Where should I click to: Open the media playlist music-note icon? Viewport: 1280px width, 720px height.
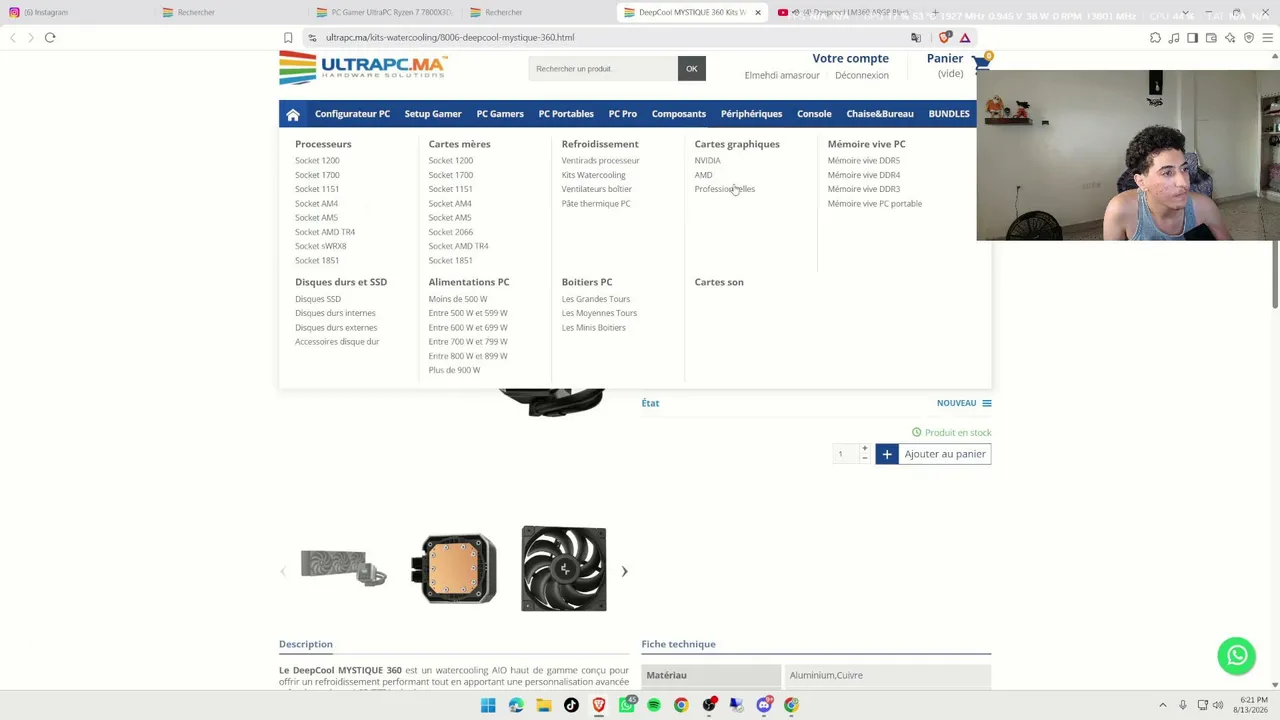click(x=1174, y=38)
